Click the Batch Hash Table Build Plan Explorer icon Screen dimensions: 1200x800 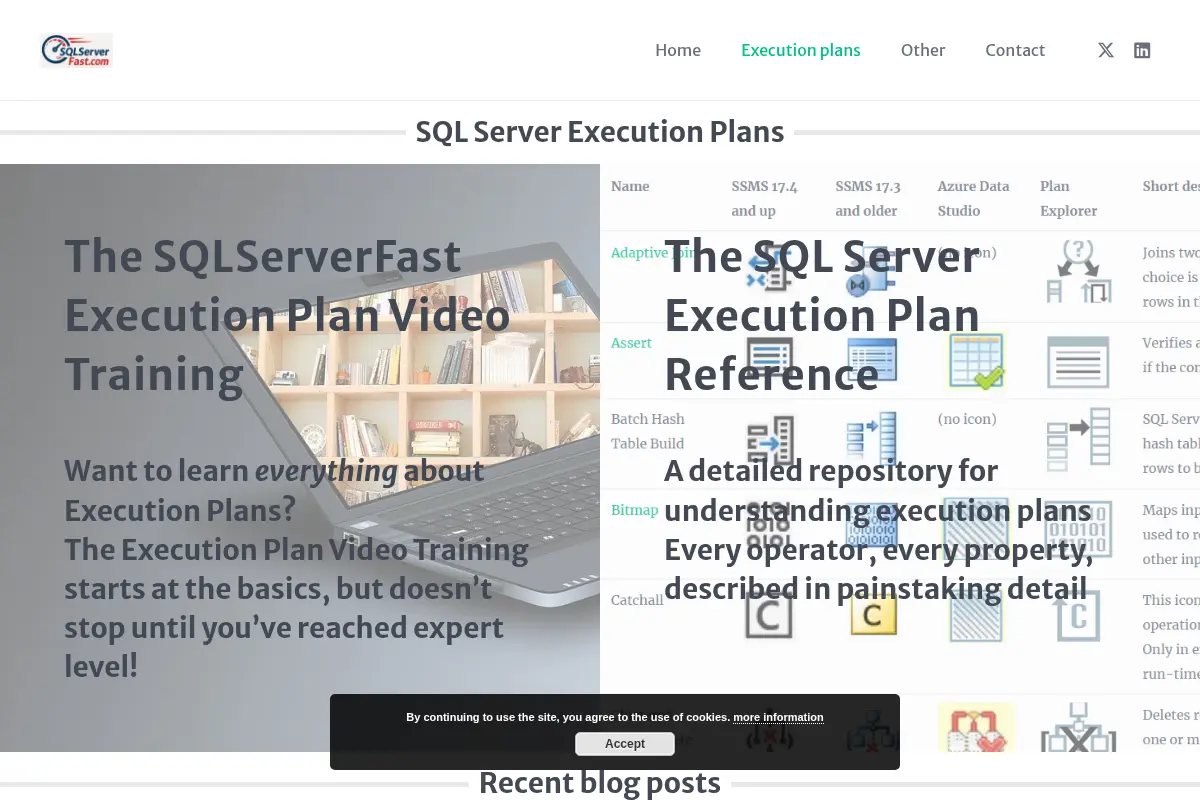pyautogui.click(x=1078, y=440)
